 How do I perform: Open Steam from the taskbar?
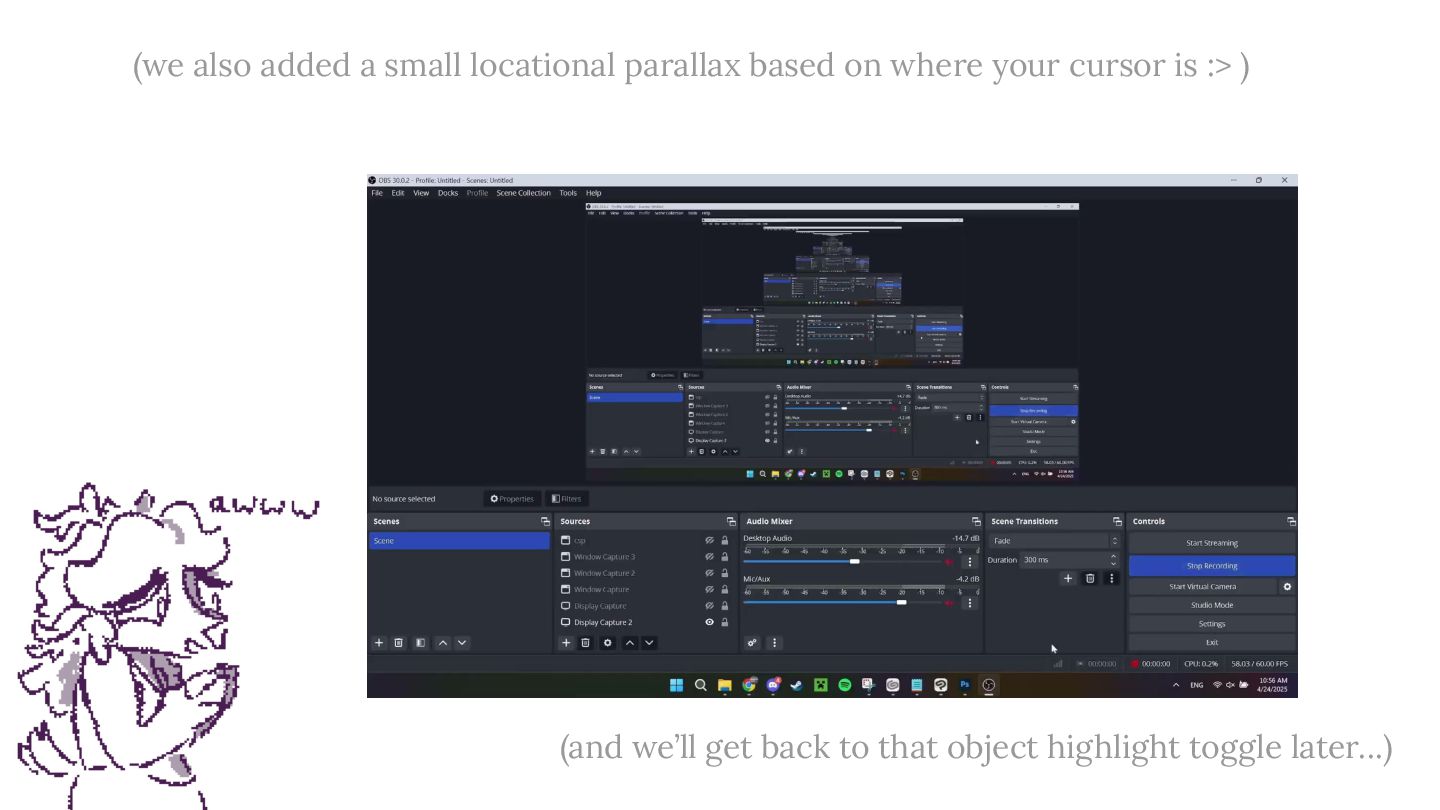click(x=797, y=685)
